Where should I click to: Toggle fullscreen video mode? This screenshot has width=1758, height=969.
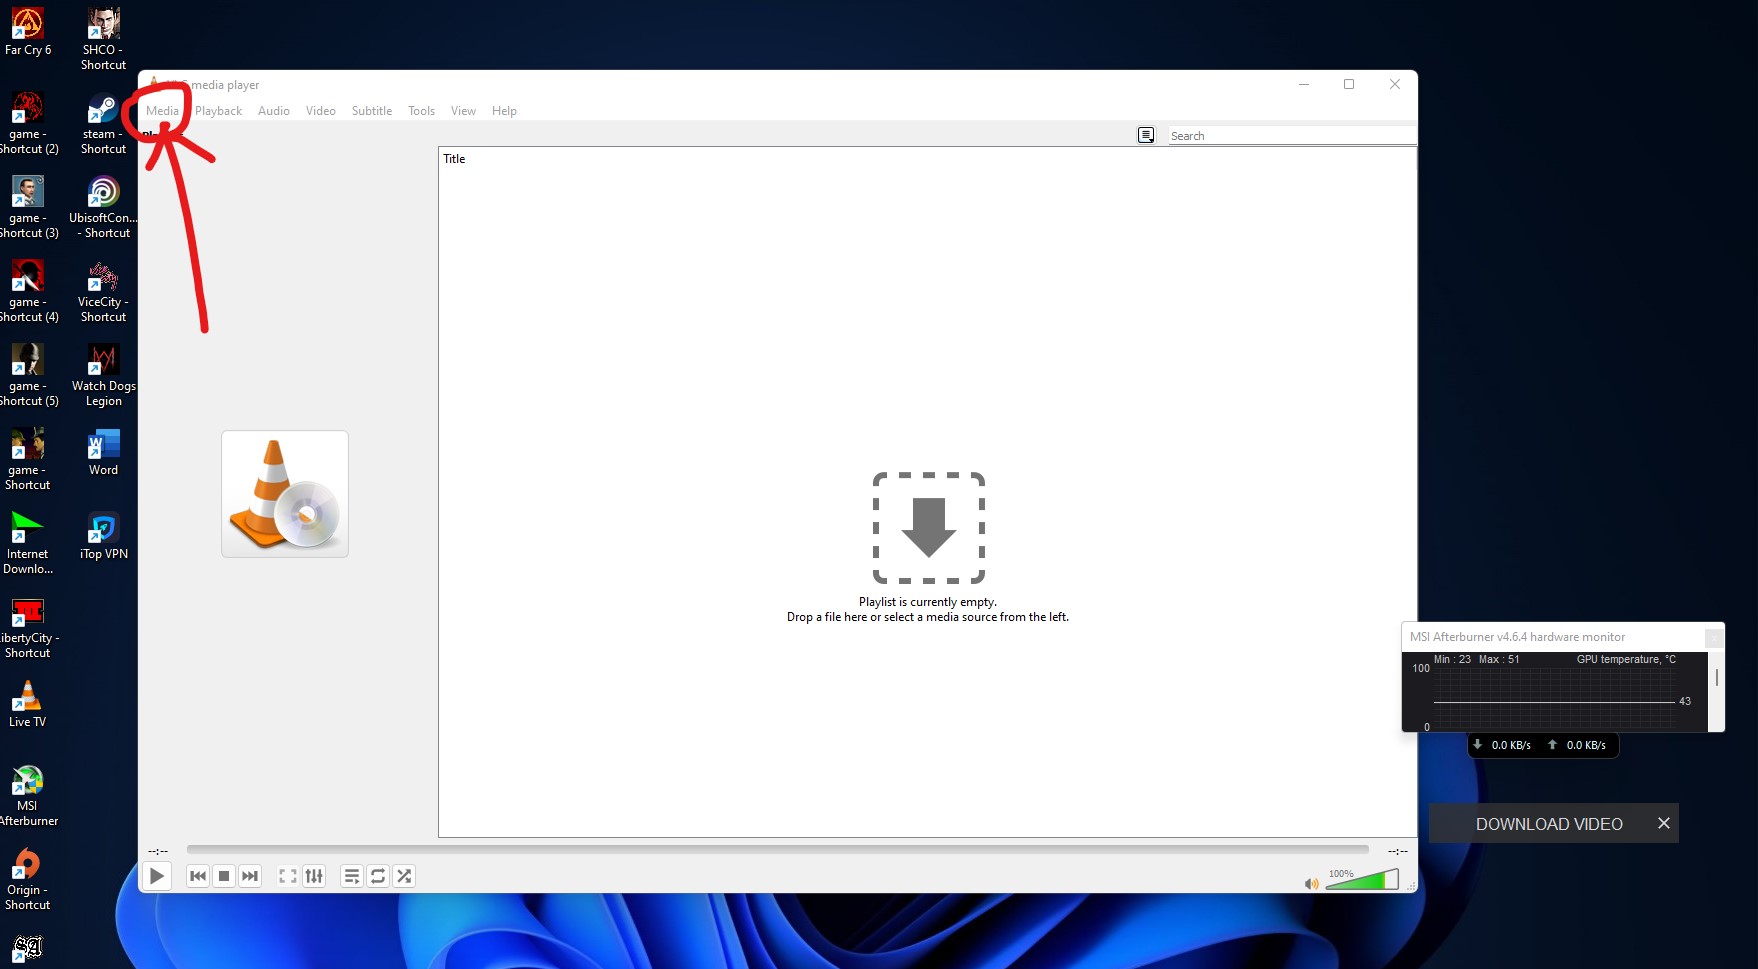coord(287,876)
